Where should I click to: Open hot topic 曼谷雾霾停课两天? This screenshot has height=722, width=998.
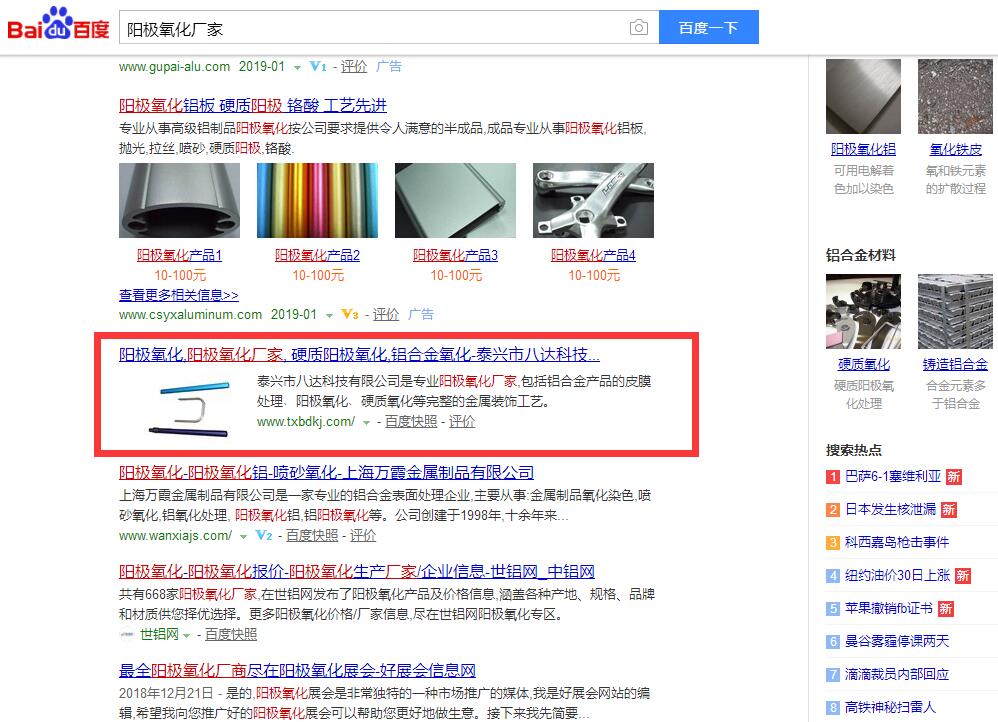click(897, 642)
